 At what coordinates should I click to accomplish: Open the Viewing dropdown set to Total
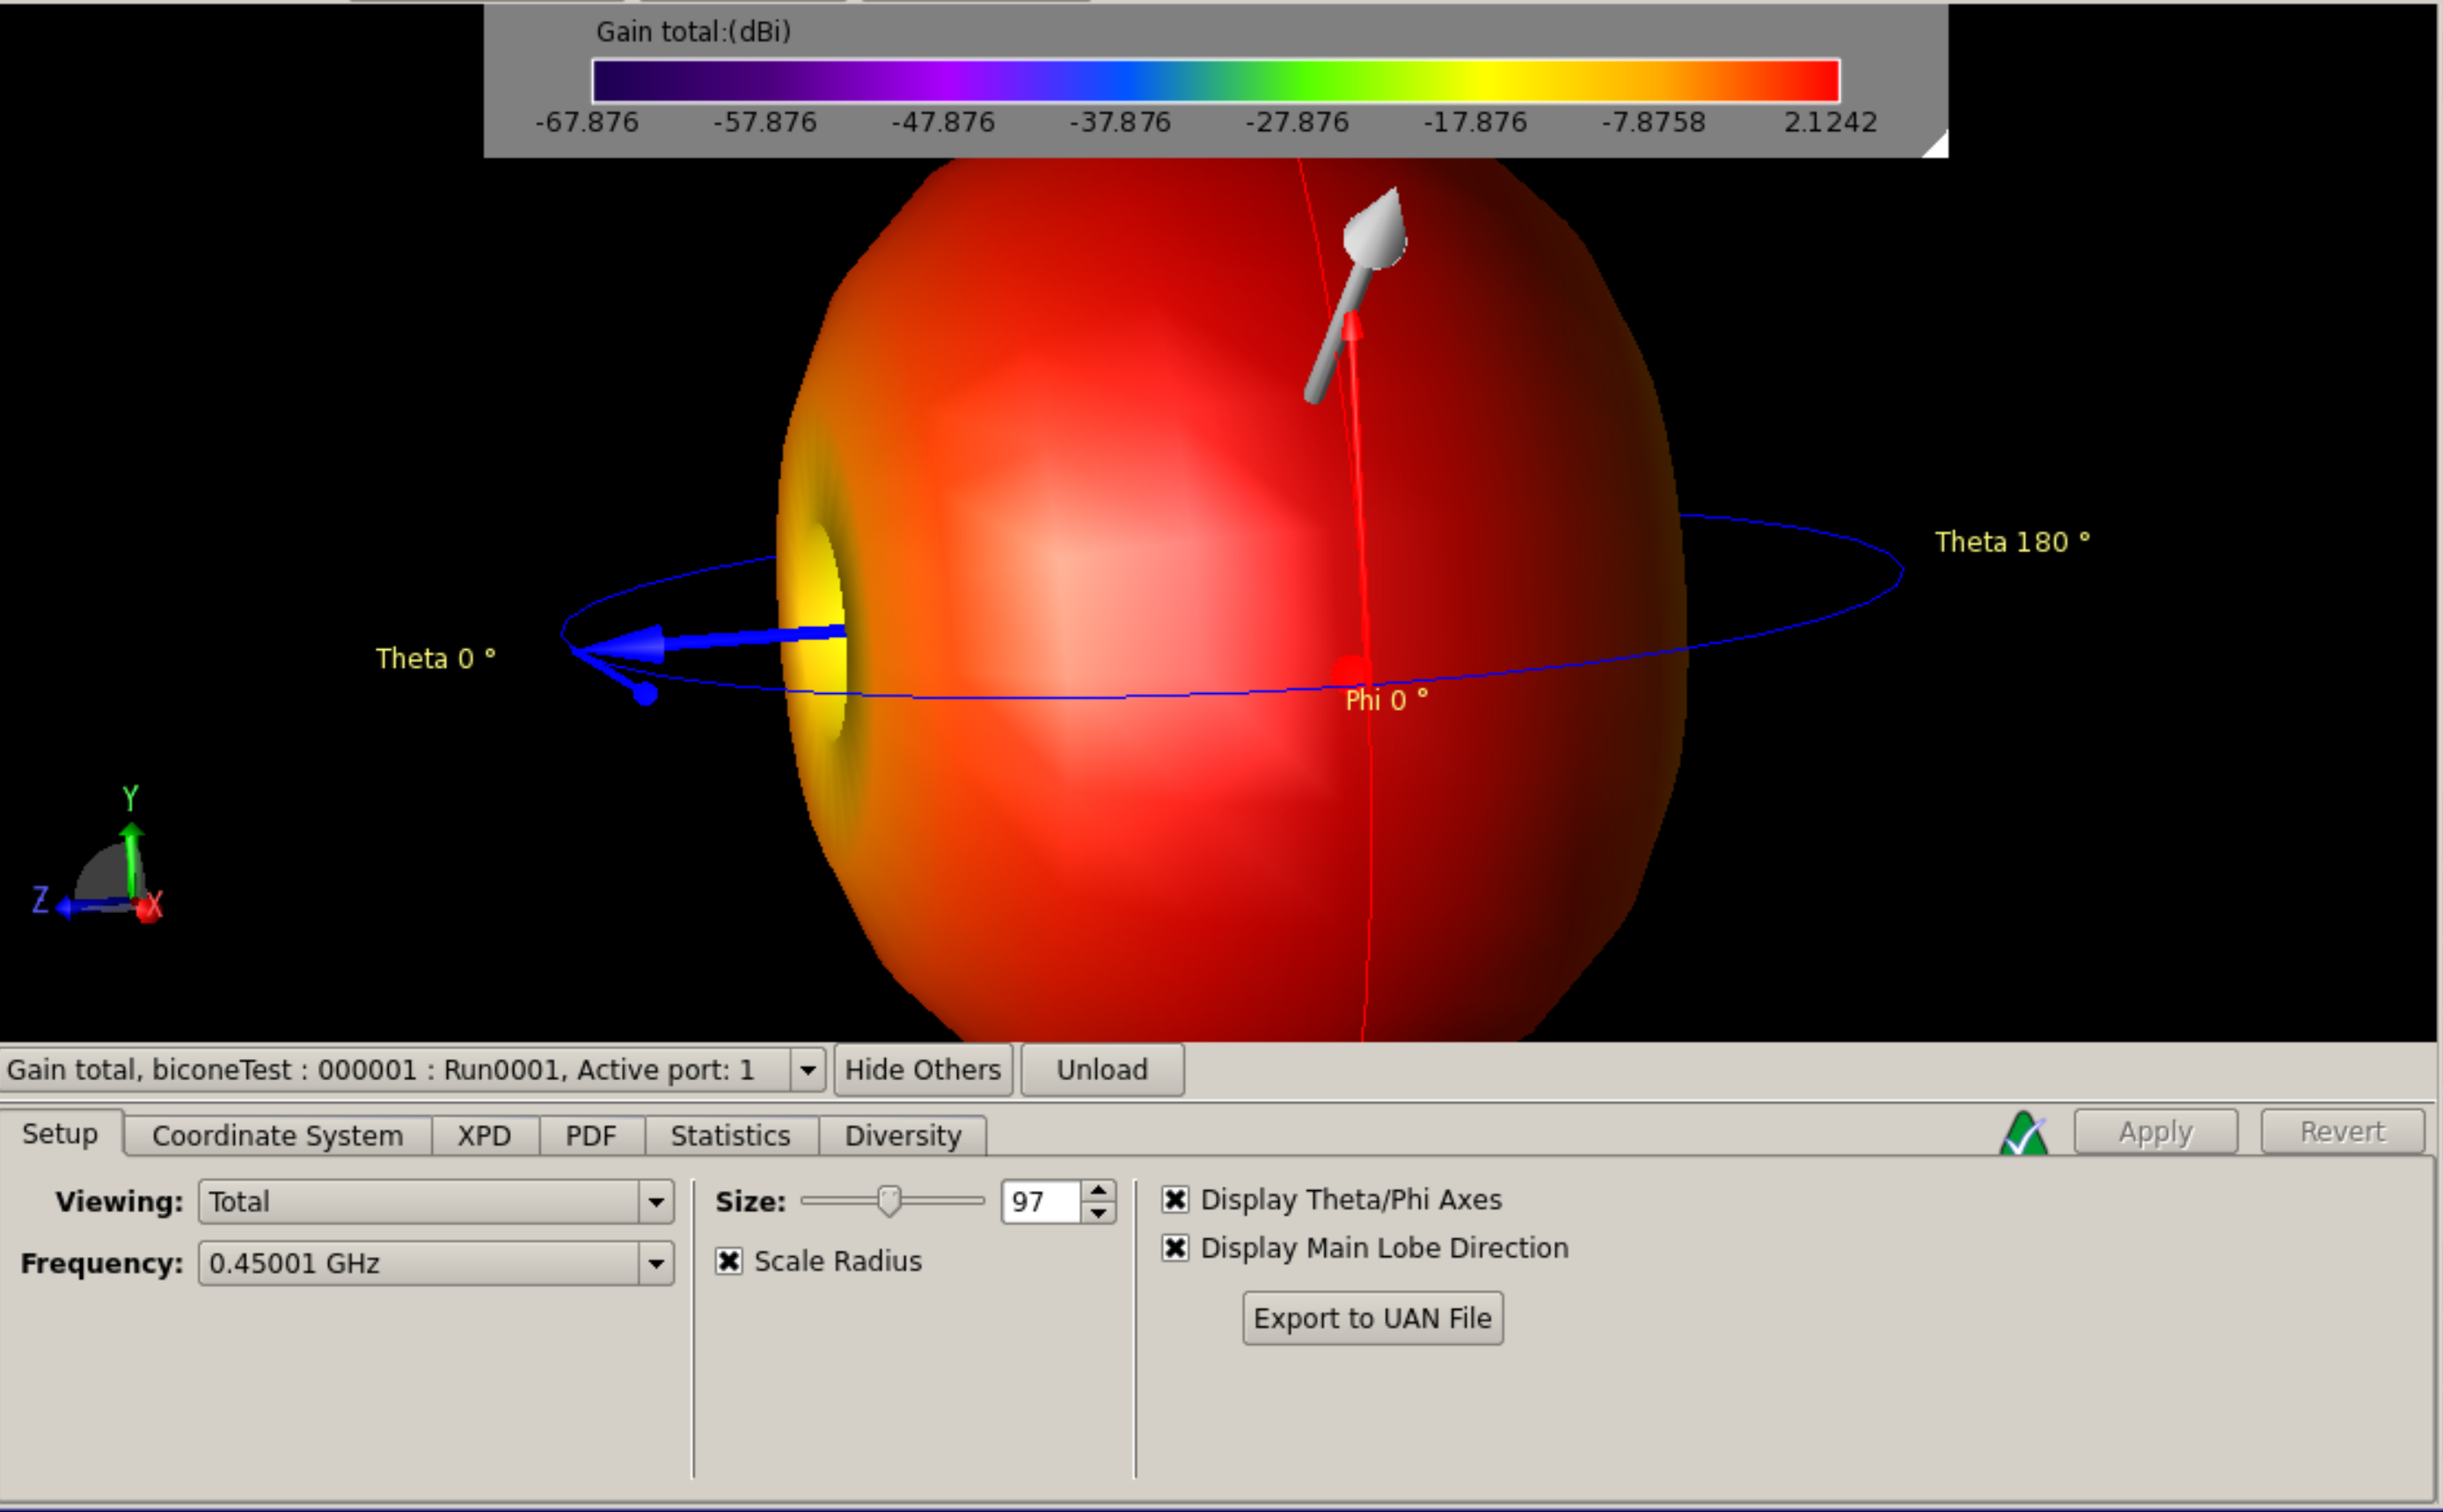point(656,1201)
